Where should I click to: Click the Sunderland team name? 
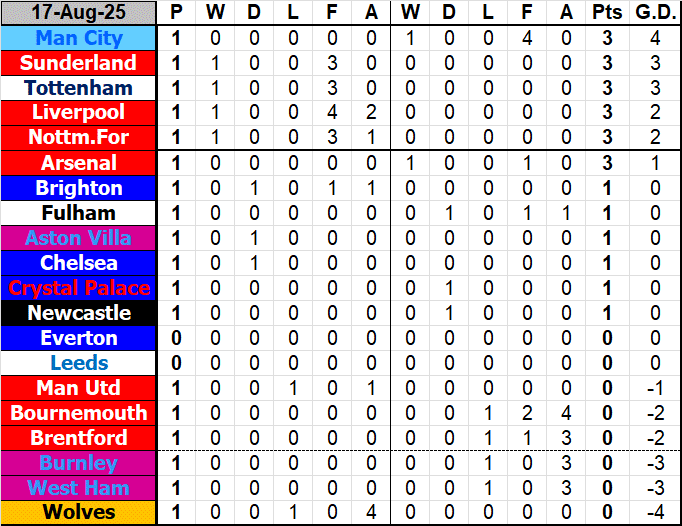pyautogui.click(x=79, y=63)
